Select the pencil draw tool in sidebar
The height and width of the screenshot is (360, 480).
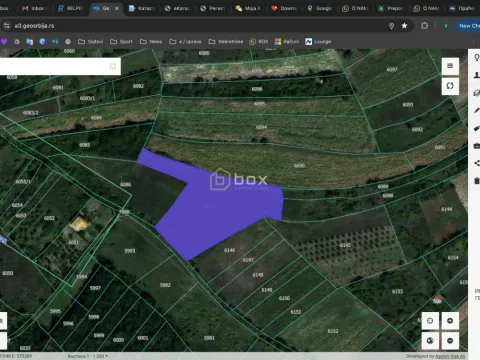pyautogui.click(x=477, y=110)
